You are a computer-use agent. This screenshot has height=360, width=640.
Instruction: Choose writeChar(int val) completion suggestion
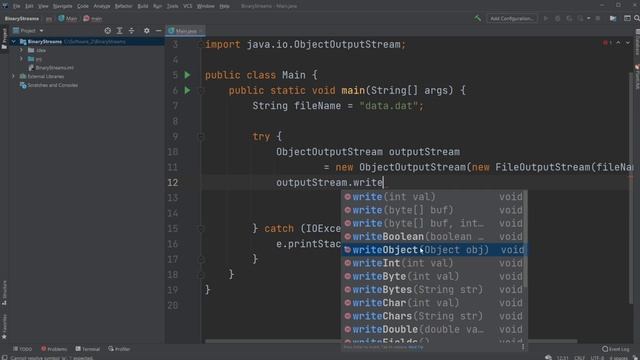(x=433, y=303)
